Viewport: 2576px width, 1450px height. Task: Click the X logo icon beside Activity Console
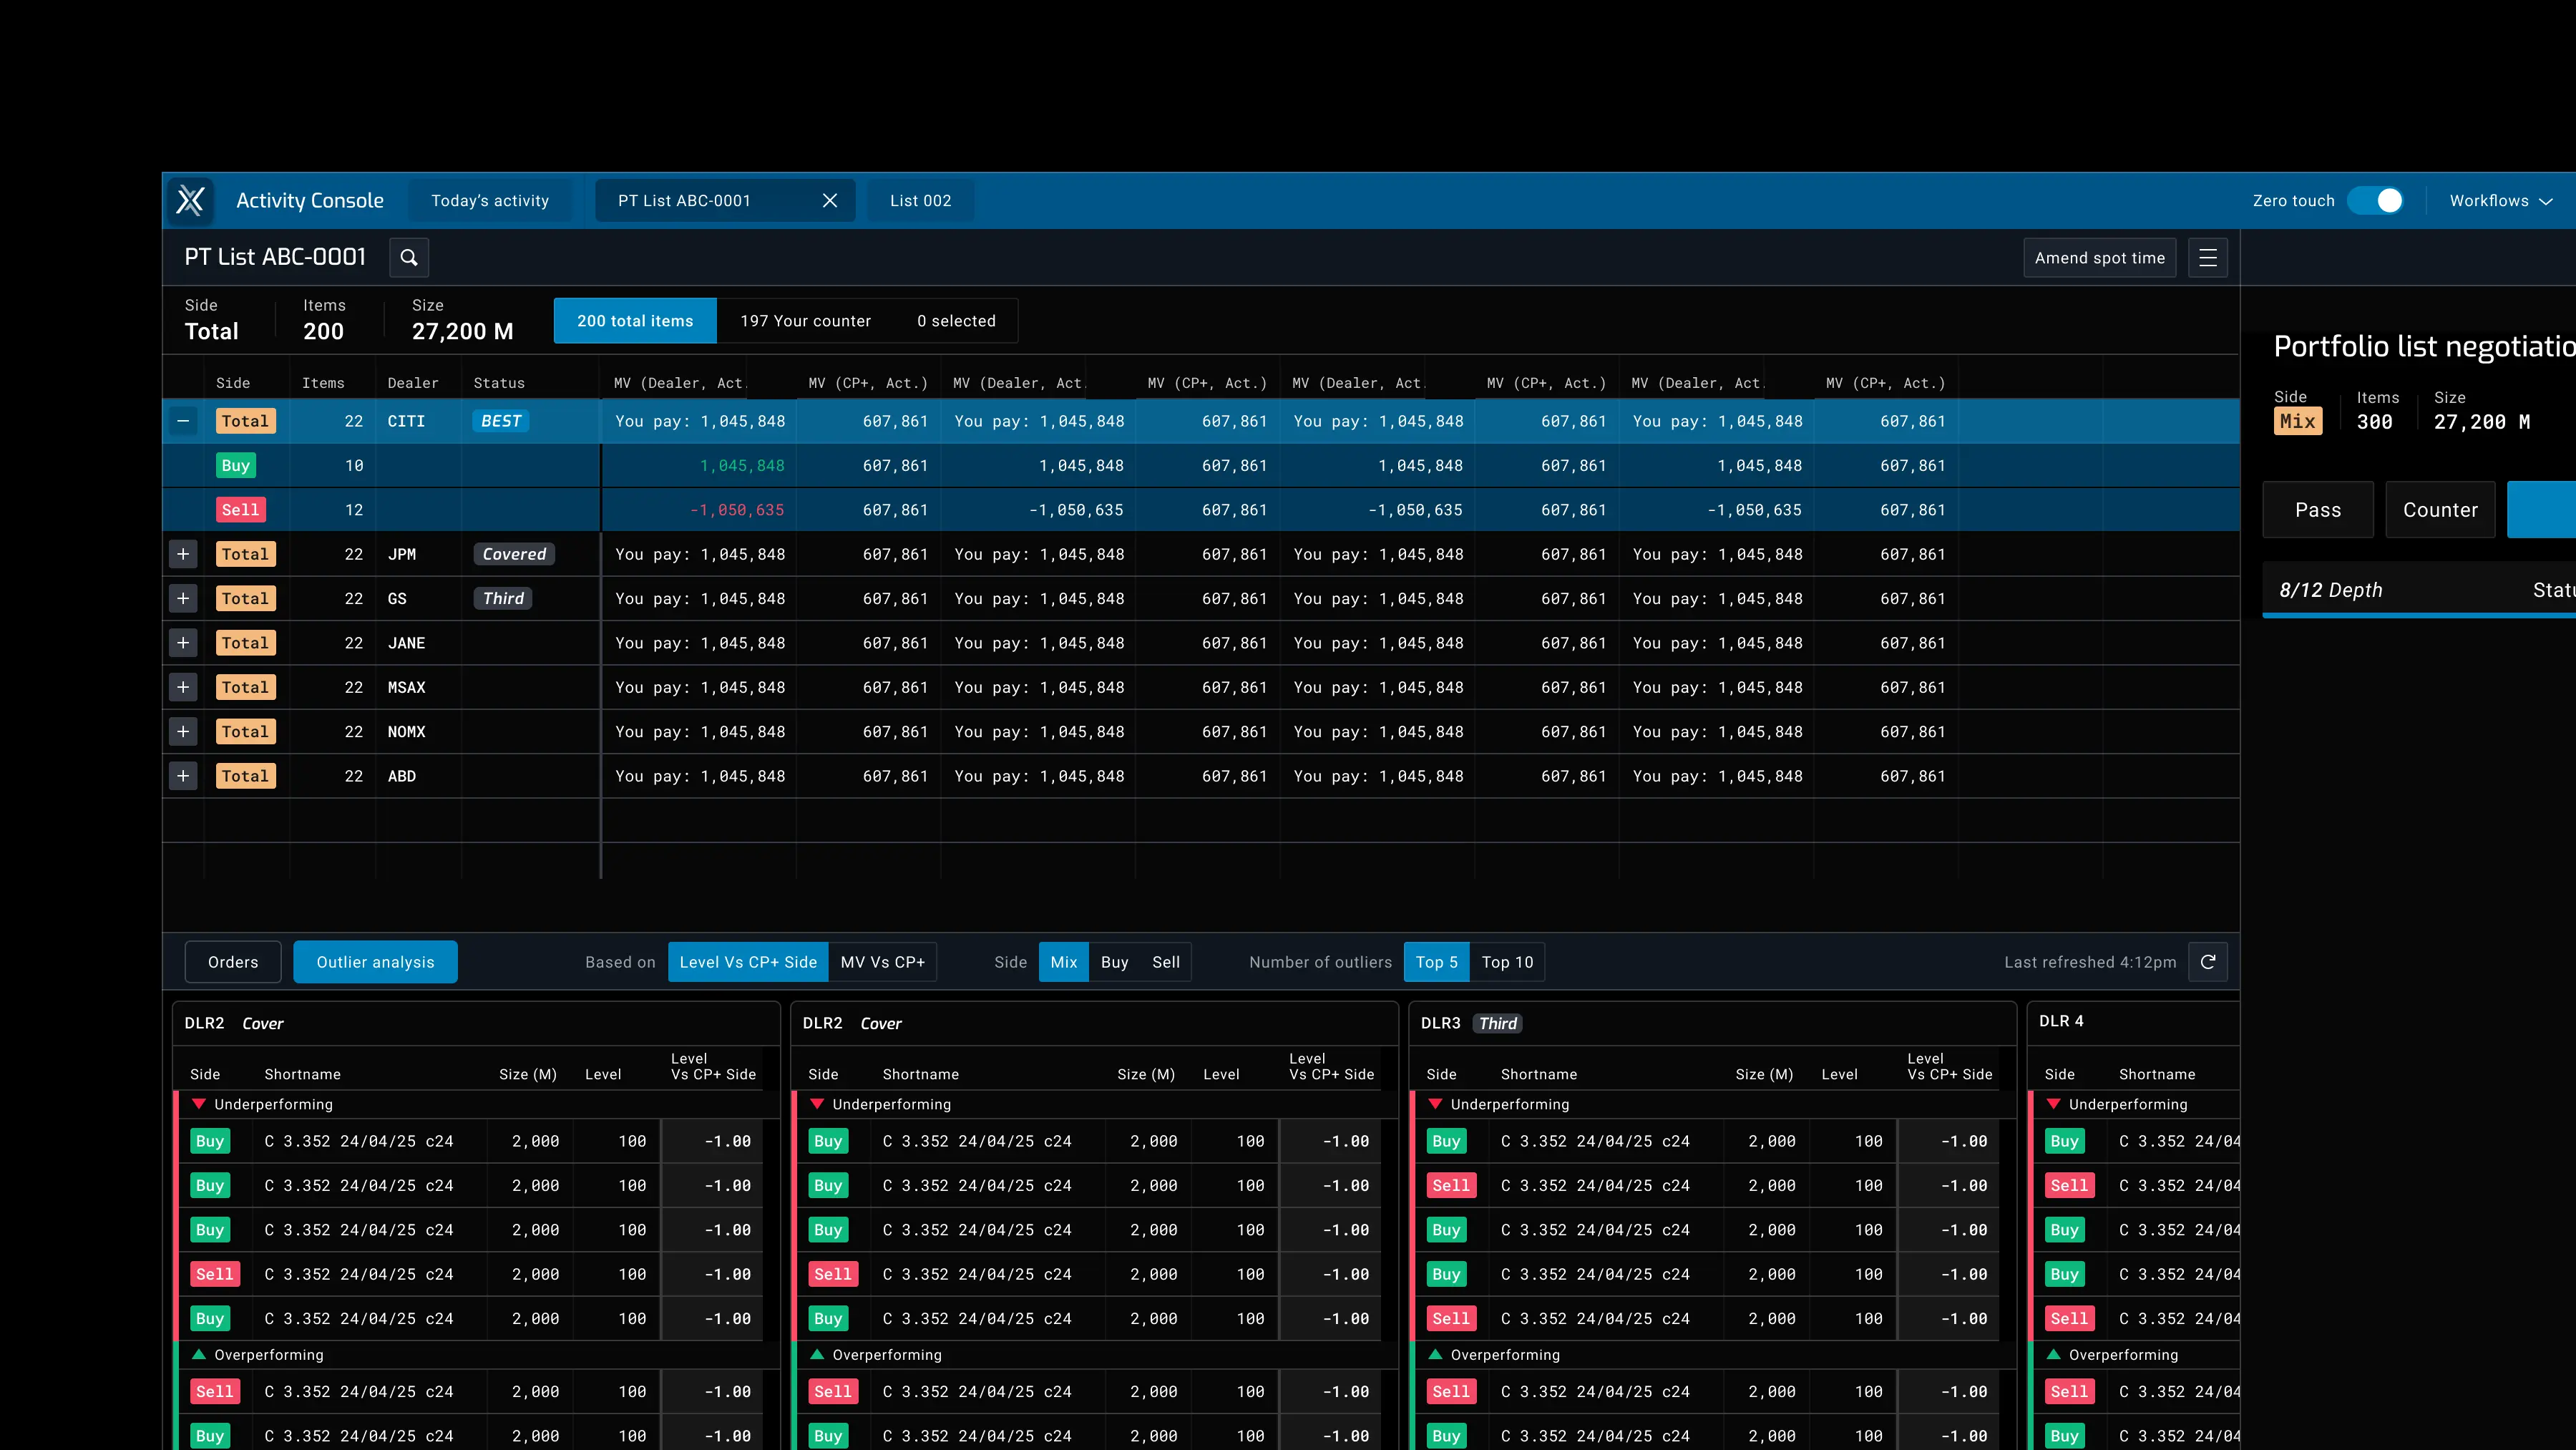pos(190,200)
